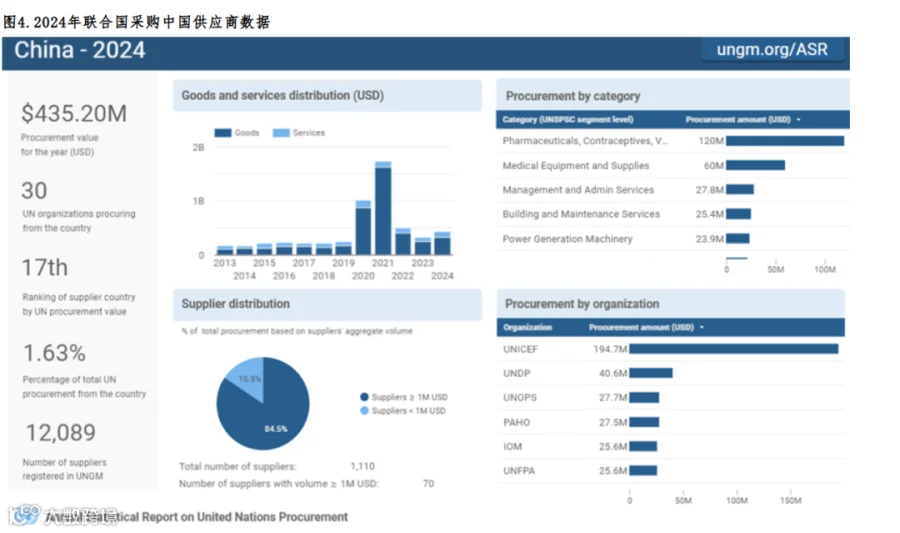The image size is (900, 533).
Task: Click the UNICEF 194.7M bar
Action: coord(734,349)
